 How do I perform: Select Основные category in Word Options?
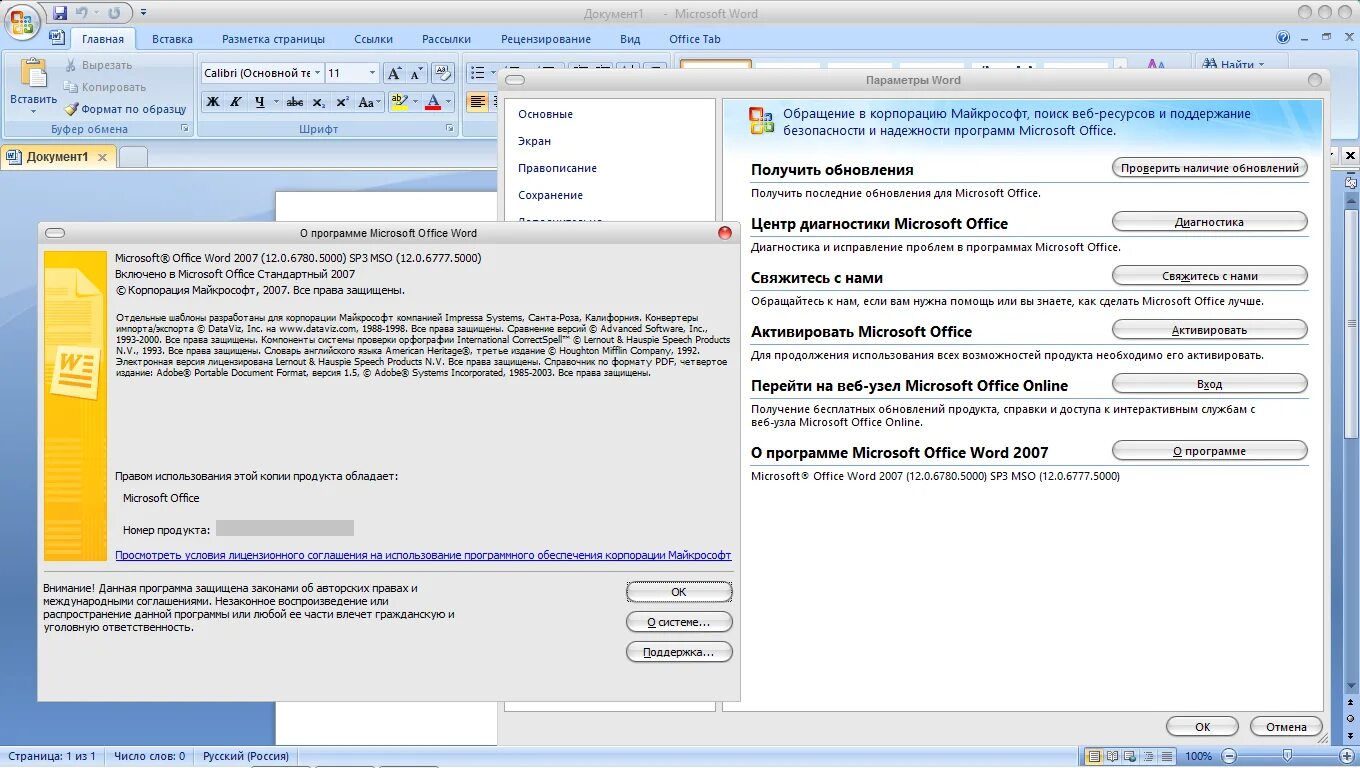[x=545, y=114]
